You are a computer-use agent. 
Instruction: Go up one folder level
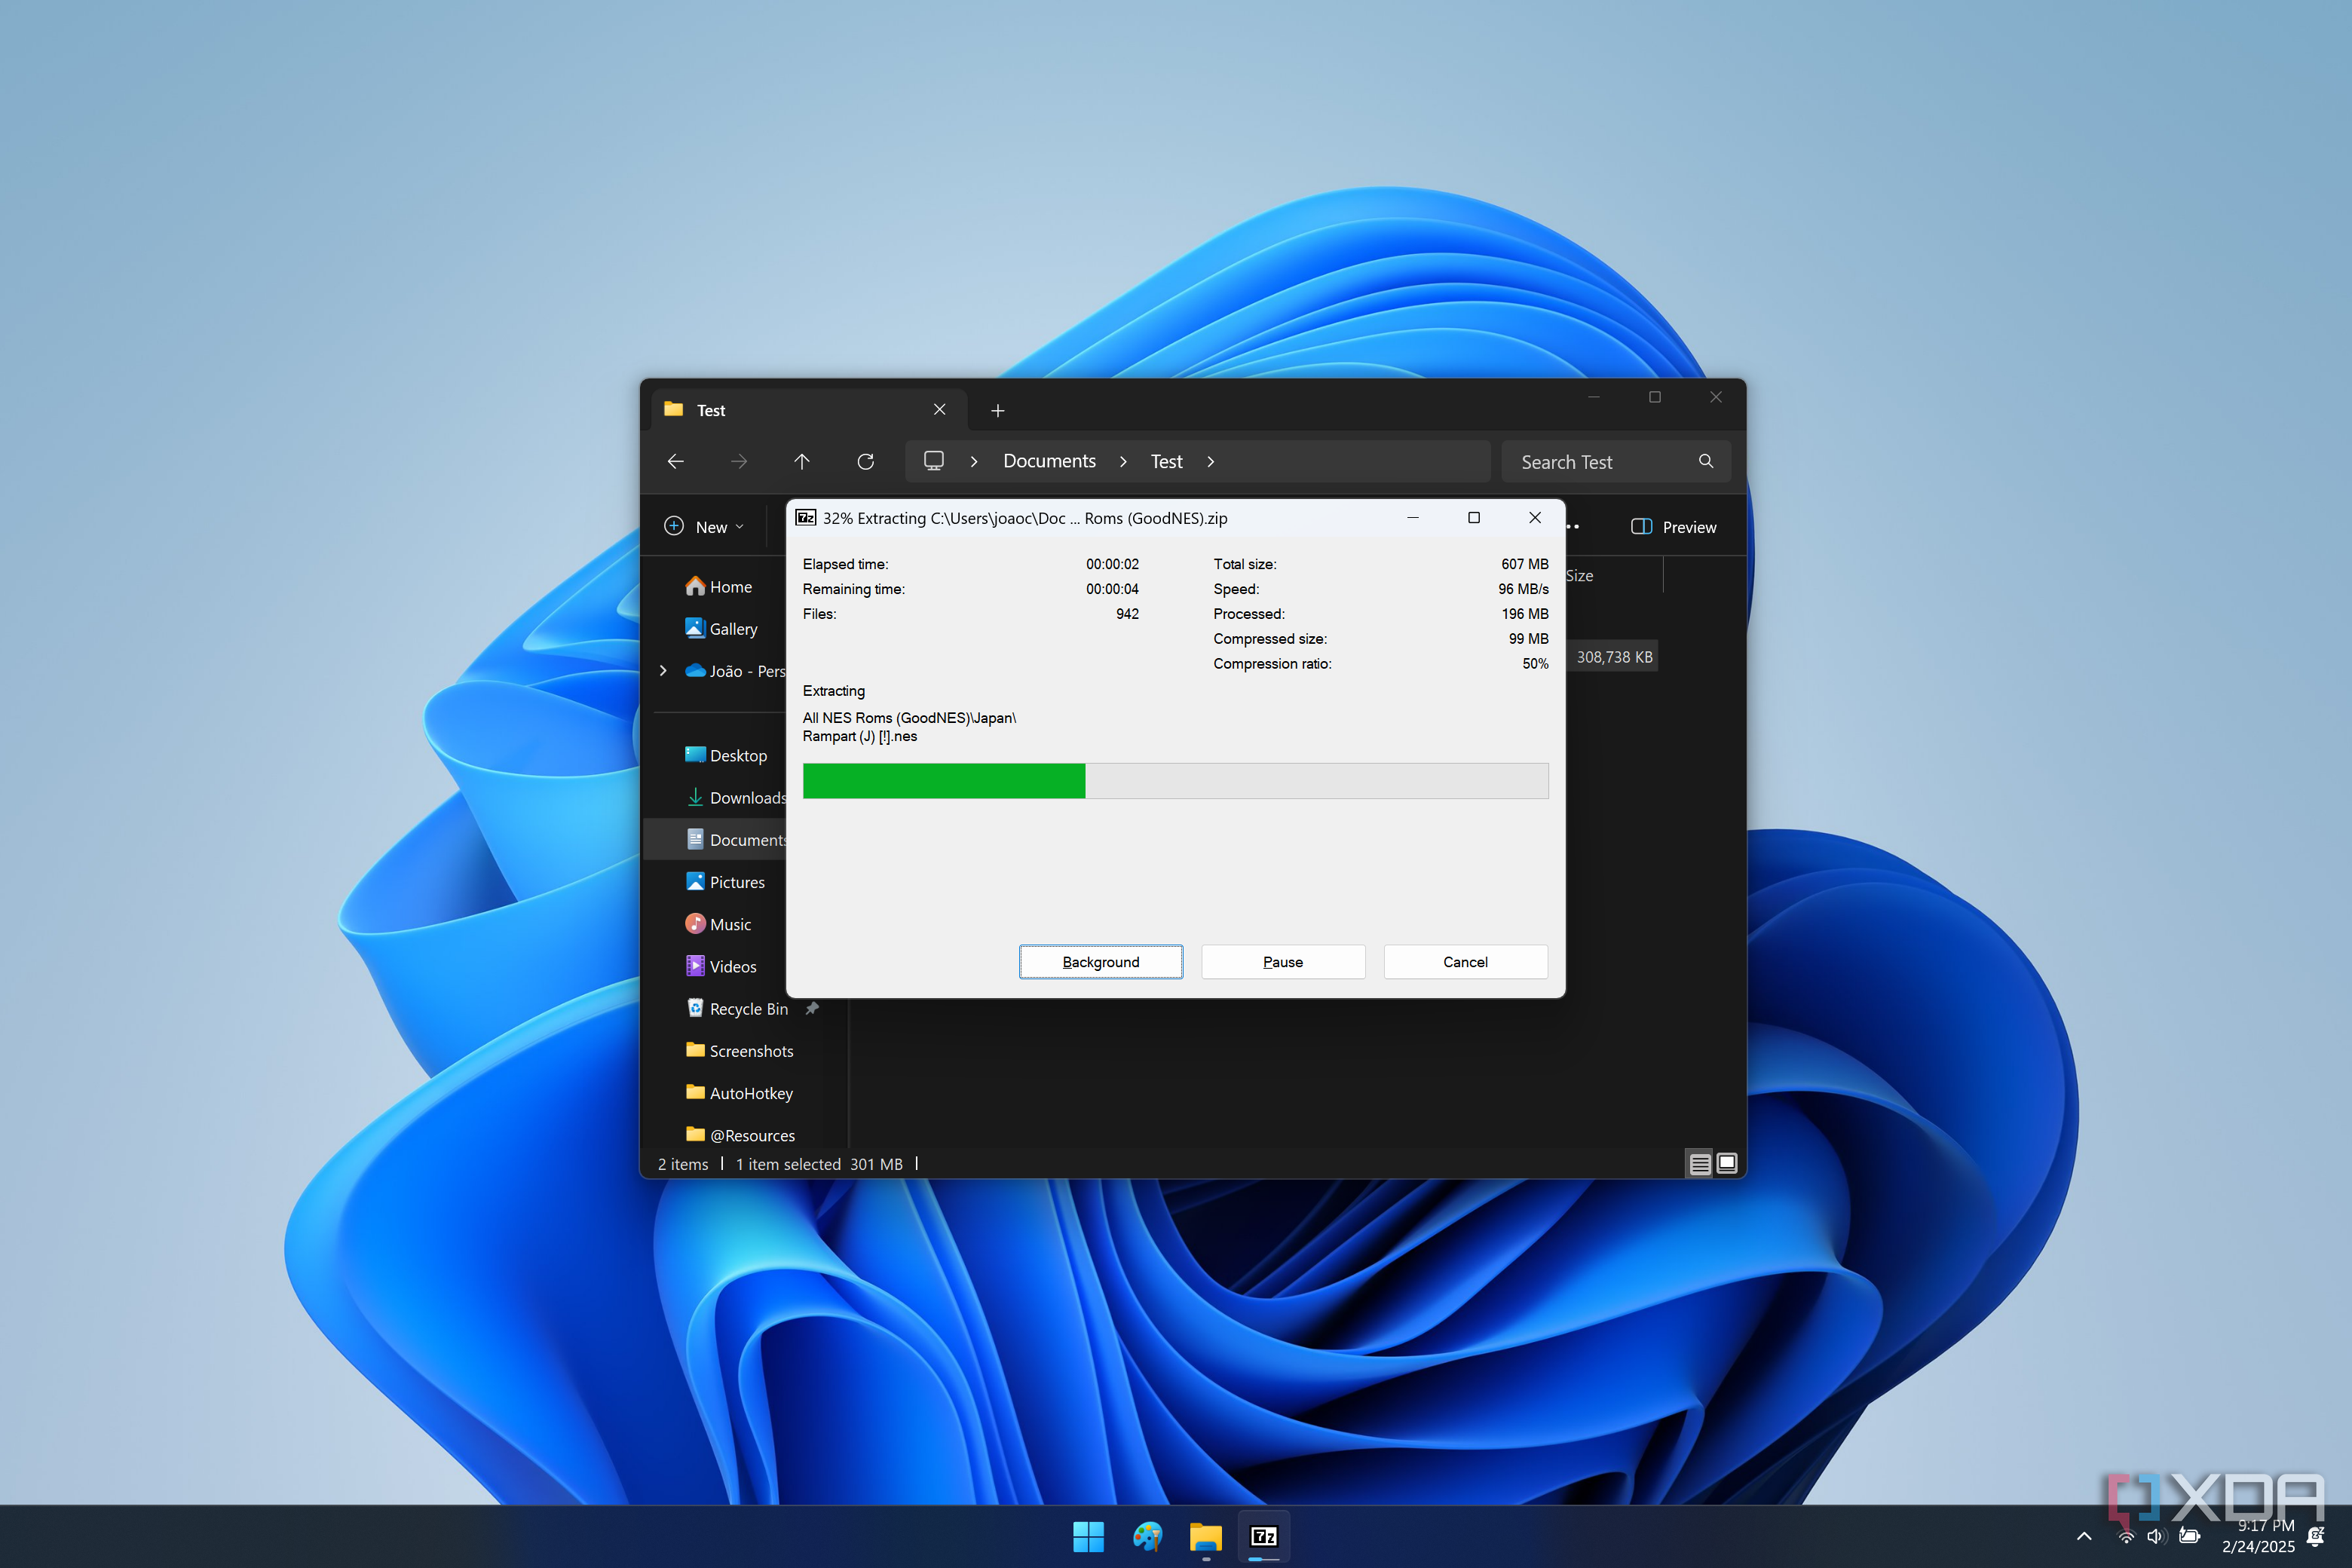(801, 461)
